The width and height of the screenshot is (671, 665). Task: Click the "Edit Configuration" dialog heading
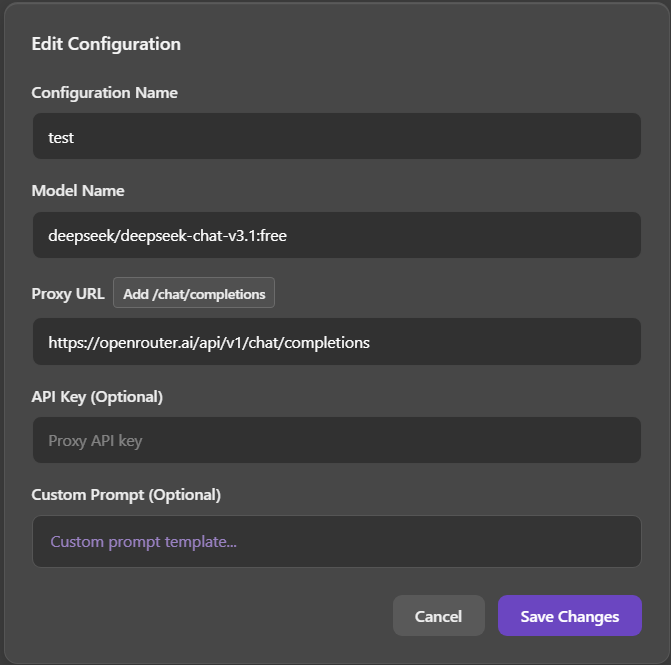(x=106, y=44)
